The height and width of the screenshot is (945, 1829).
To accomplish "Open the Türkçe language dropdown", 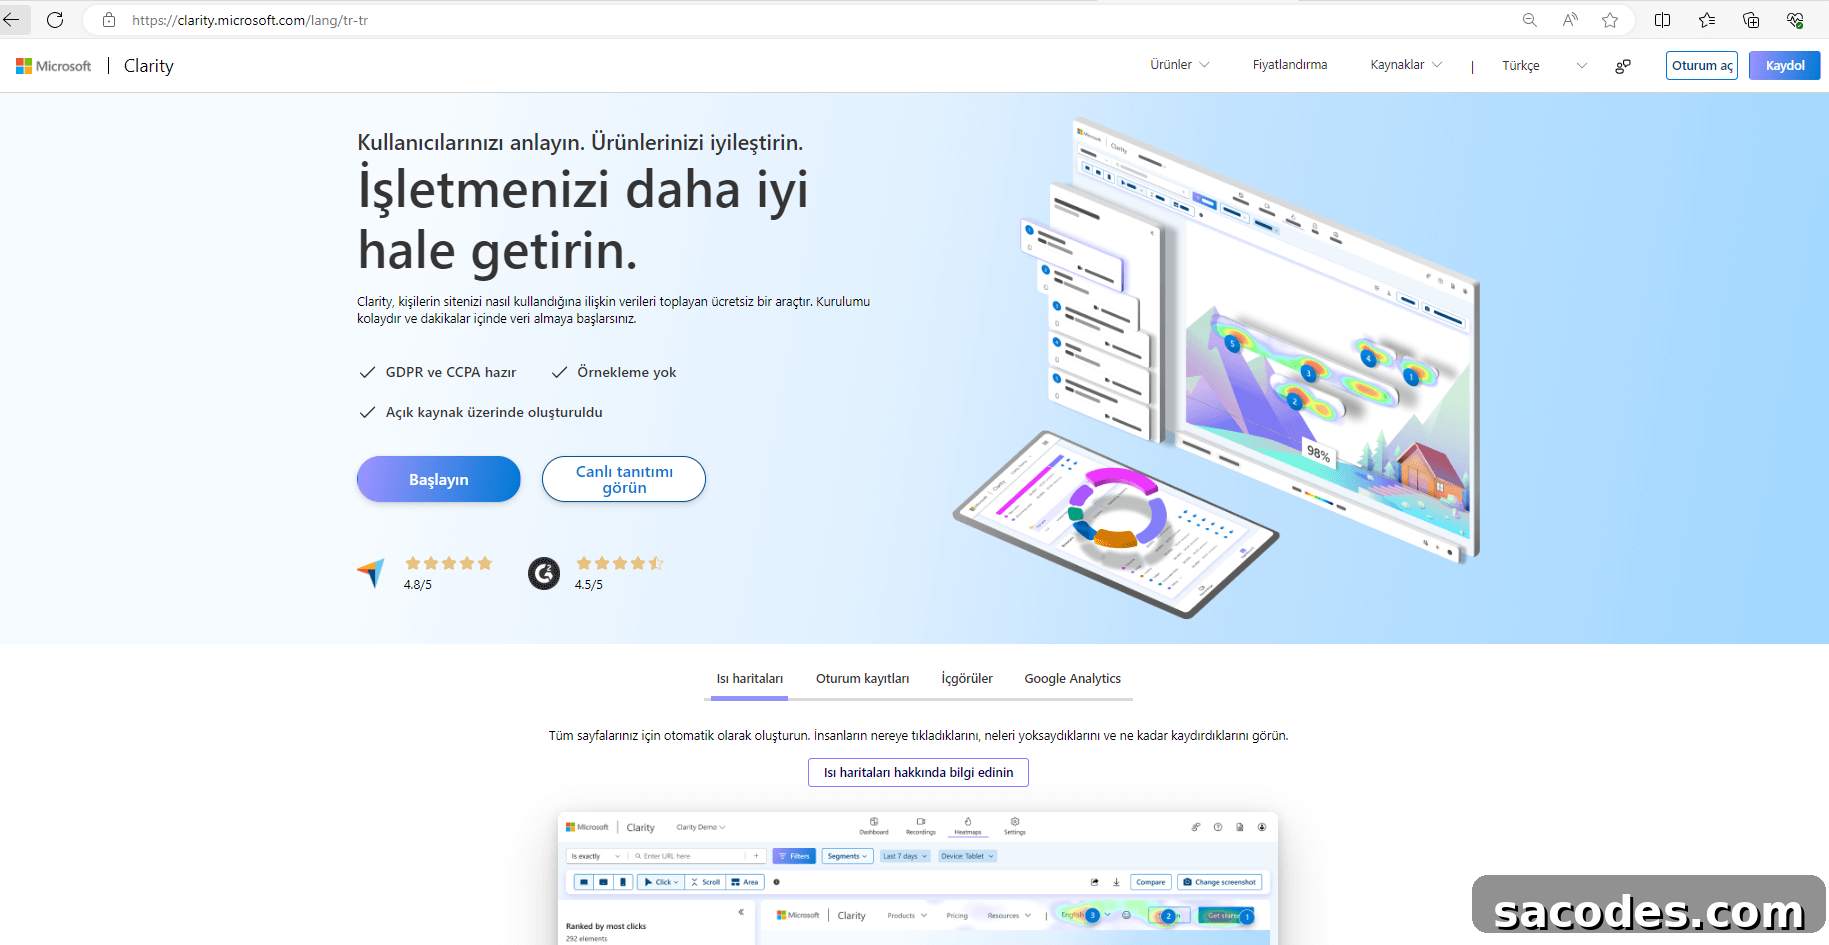I will coord(1544,66).
